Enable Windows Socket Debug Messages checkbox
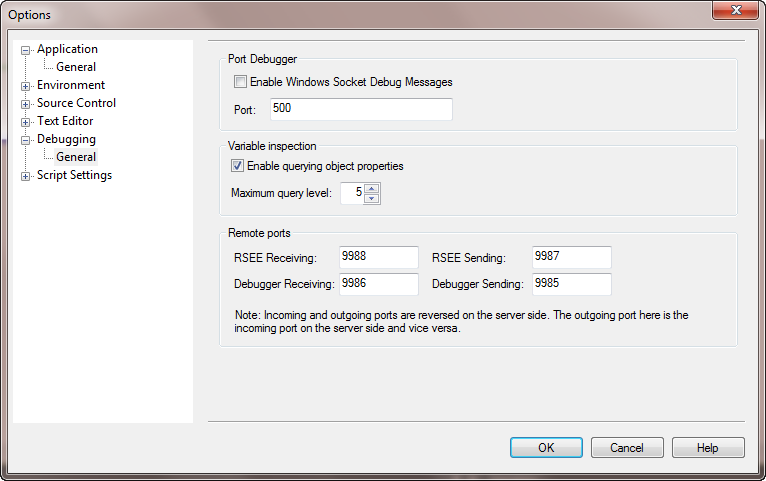The height and width of the screenshot is (481, 766). click(x=240, y=82)
